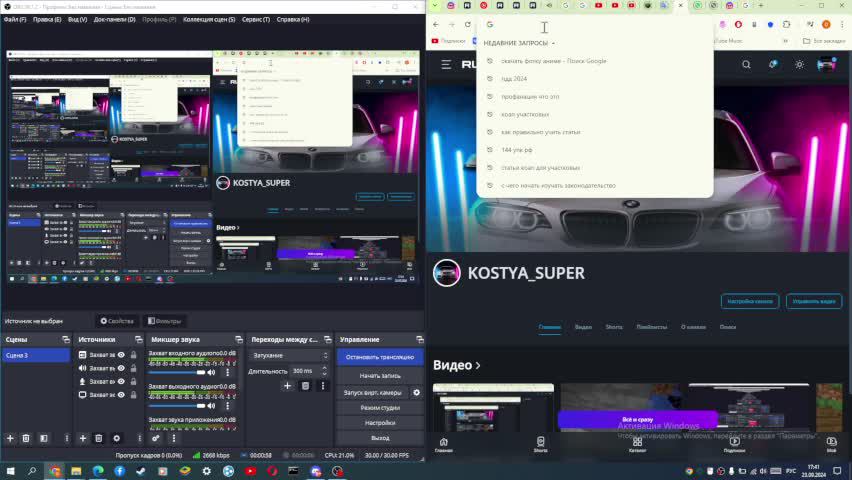The width and height of the screenshot is (852, 480).
Task: Open Rutube search magnifier icon
Action: pyautogui.click(x=746, y=65)
